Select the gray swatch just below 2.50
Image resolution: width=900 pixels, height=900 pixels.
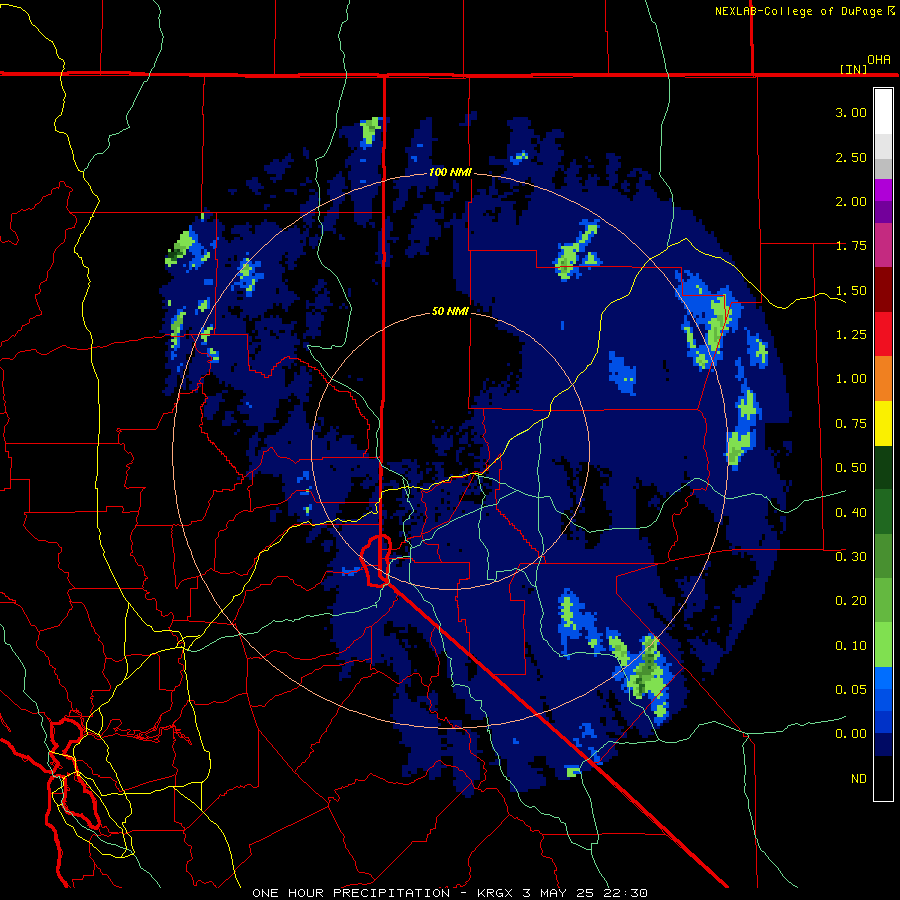coord(883,168)
